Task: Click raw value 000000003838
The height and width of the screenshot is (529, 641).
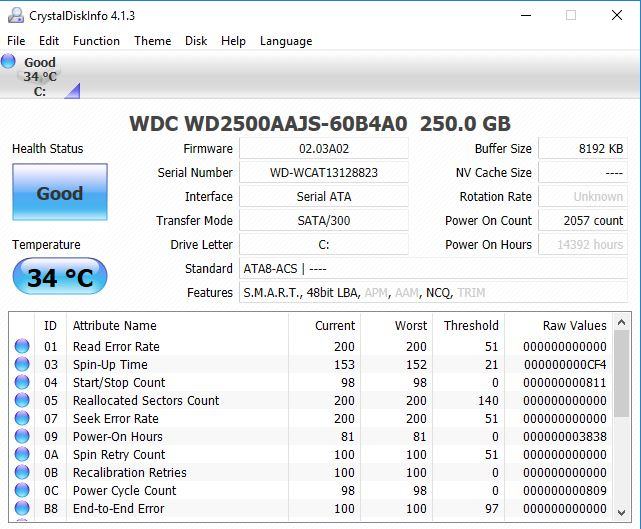Action: [565, 436]
